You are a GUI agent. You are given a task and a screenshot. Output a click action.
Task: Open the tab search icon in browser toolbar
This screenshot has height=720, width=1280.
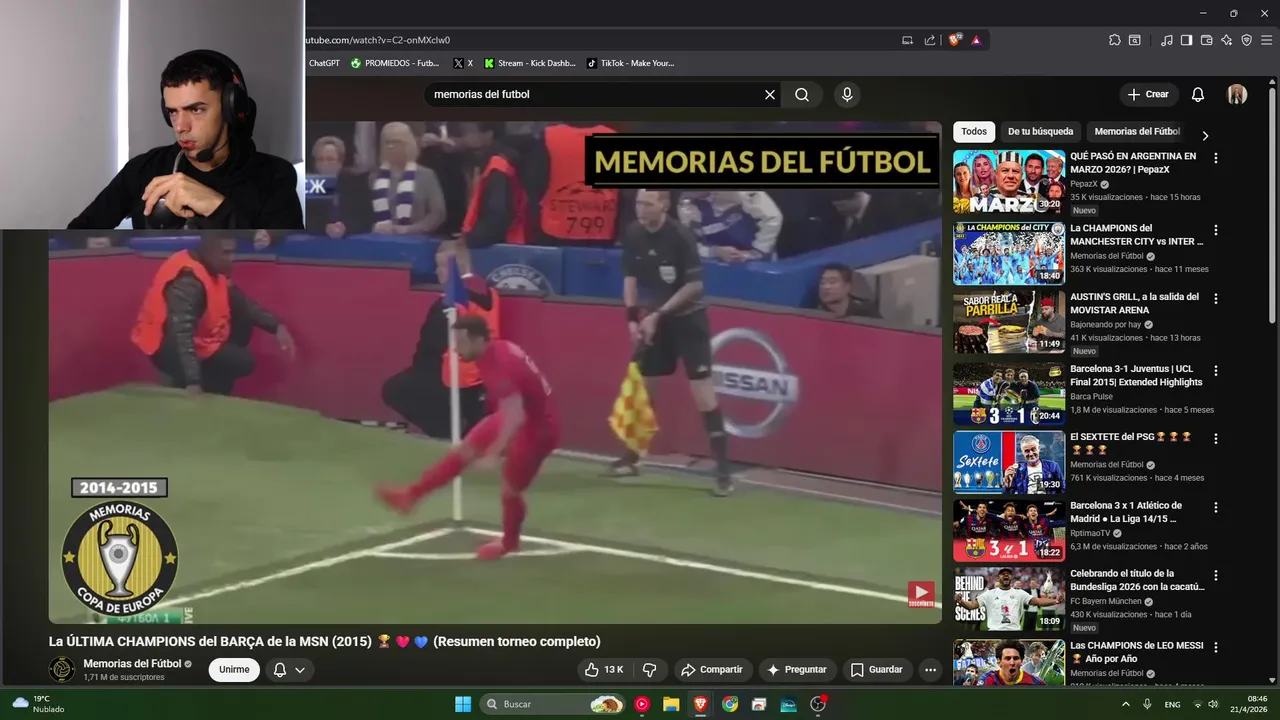1135,40
